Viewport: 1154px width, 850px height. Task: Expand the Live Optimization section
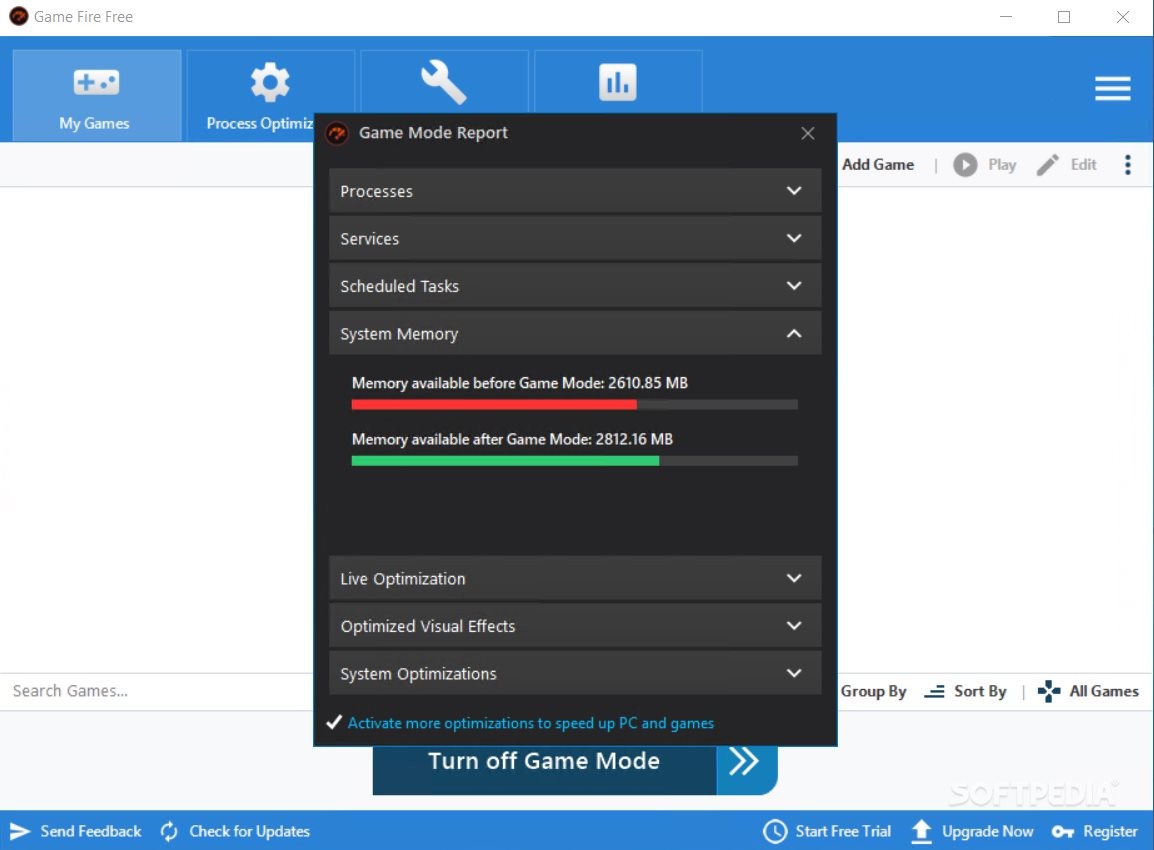tap(575, 578)
